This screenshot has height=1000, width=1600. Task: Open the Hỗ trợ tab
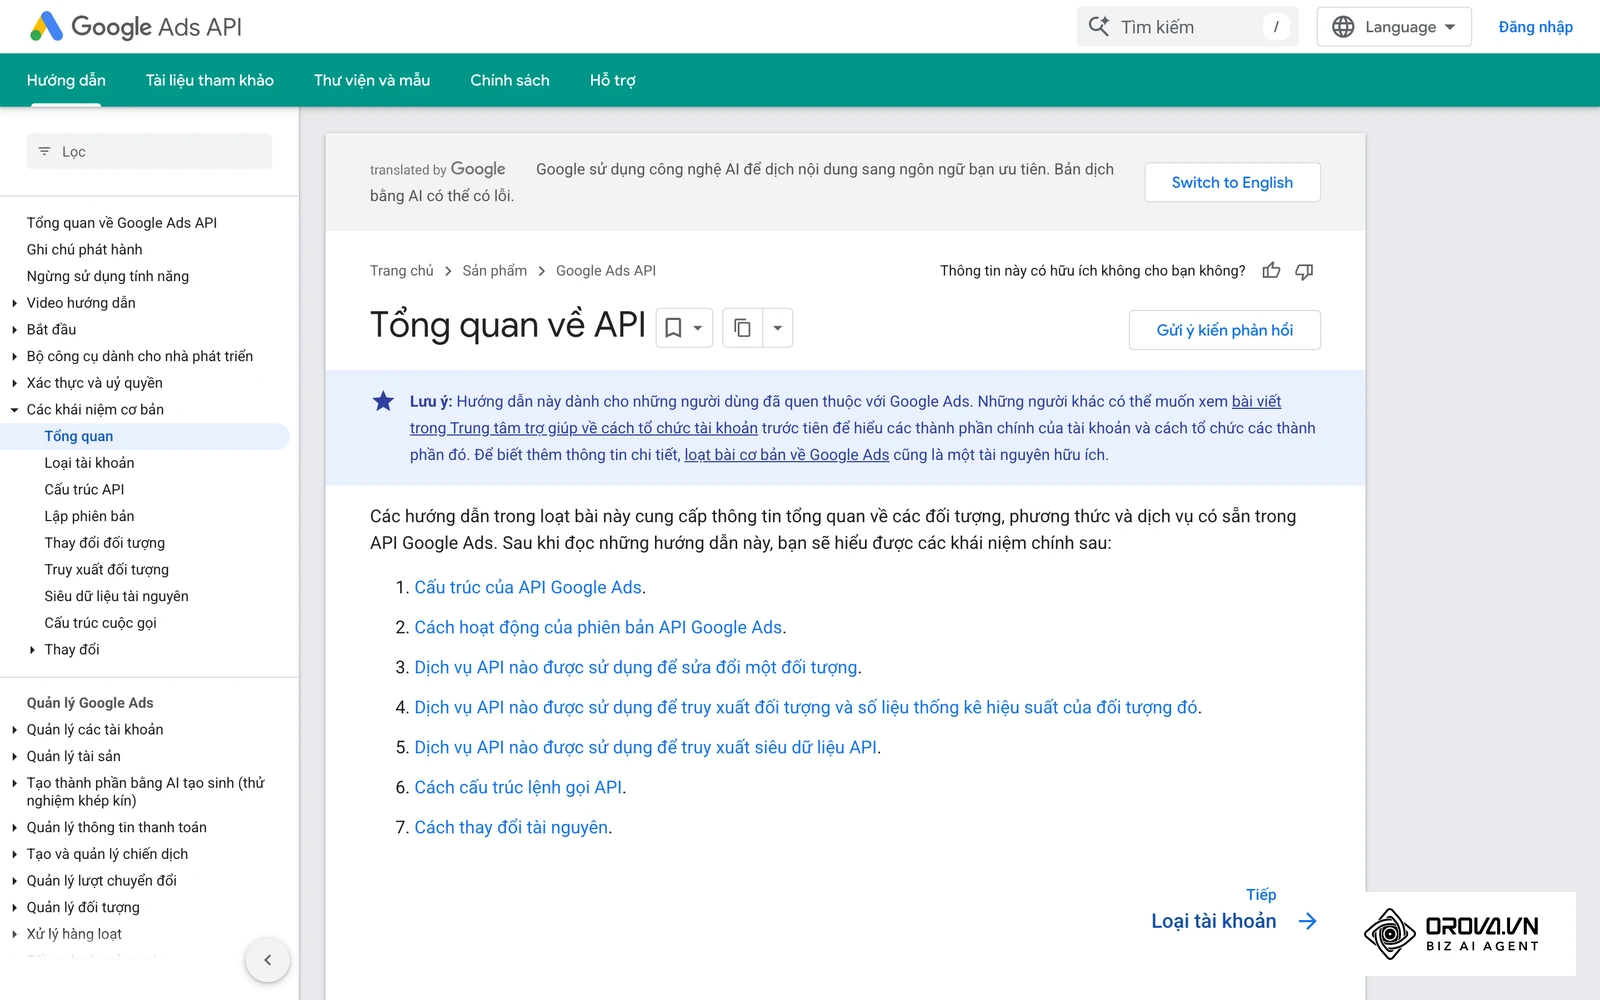tap(613, 80)
